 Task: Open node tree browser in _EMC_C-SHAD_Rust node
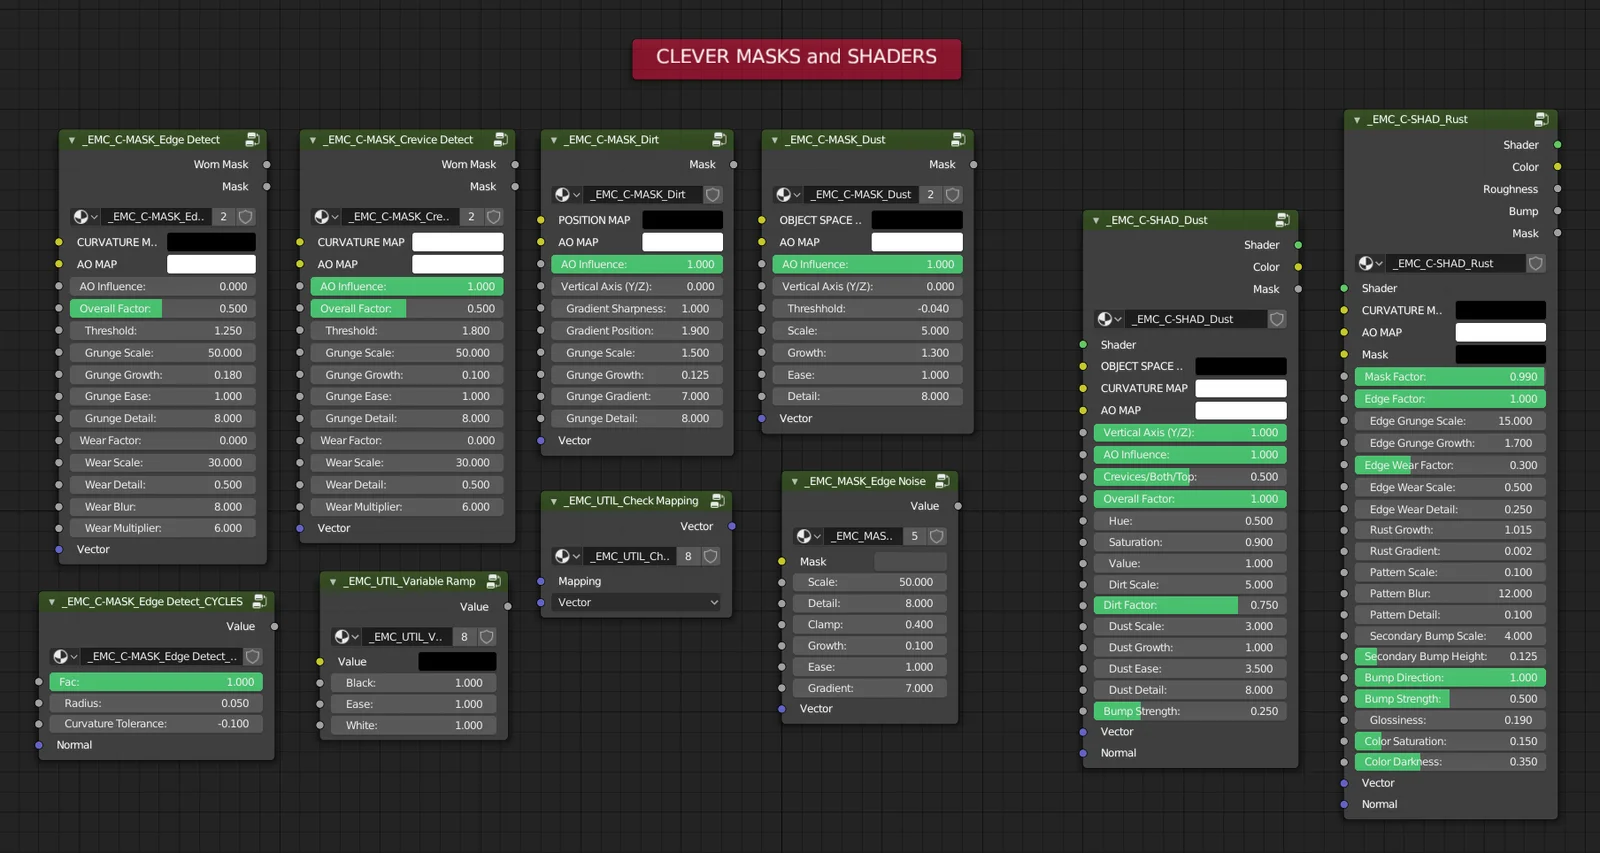pyautogui.click(x=1370, y=263)
